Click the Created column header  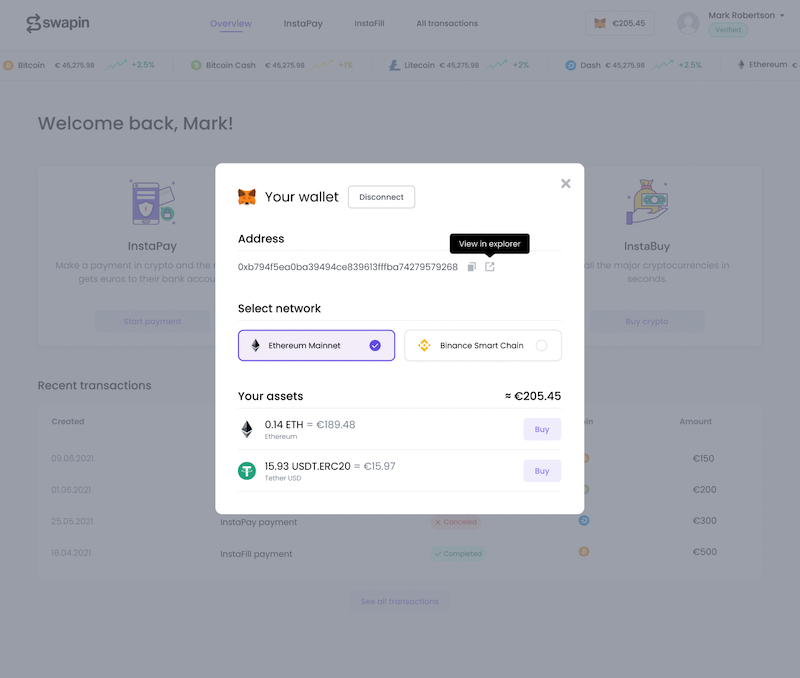point(68,421)
